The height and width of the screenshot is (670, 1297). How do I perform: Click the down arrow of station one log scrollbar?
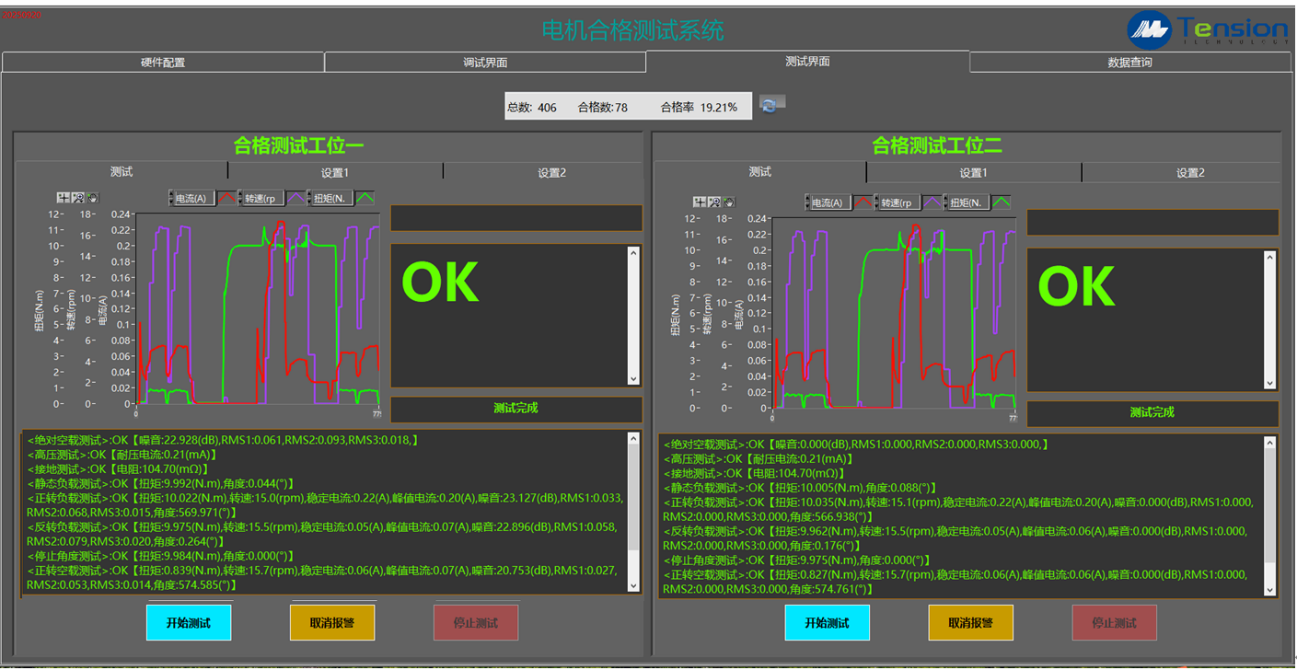point(632,588)
